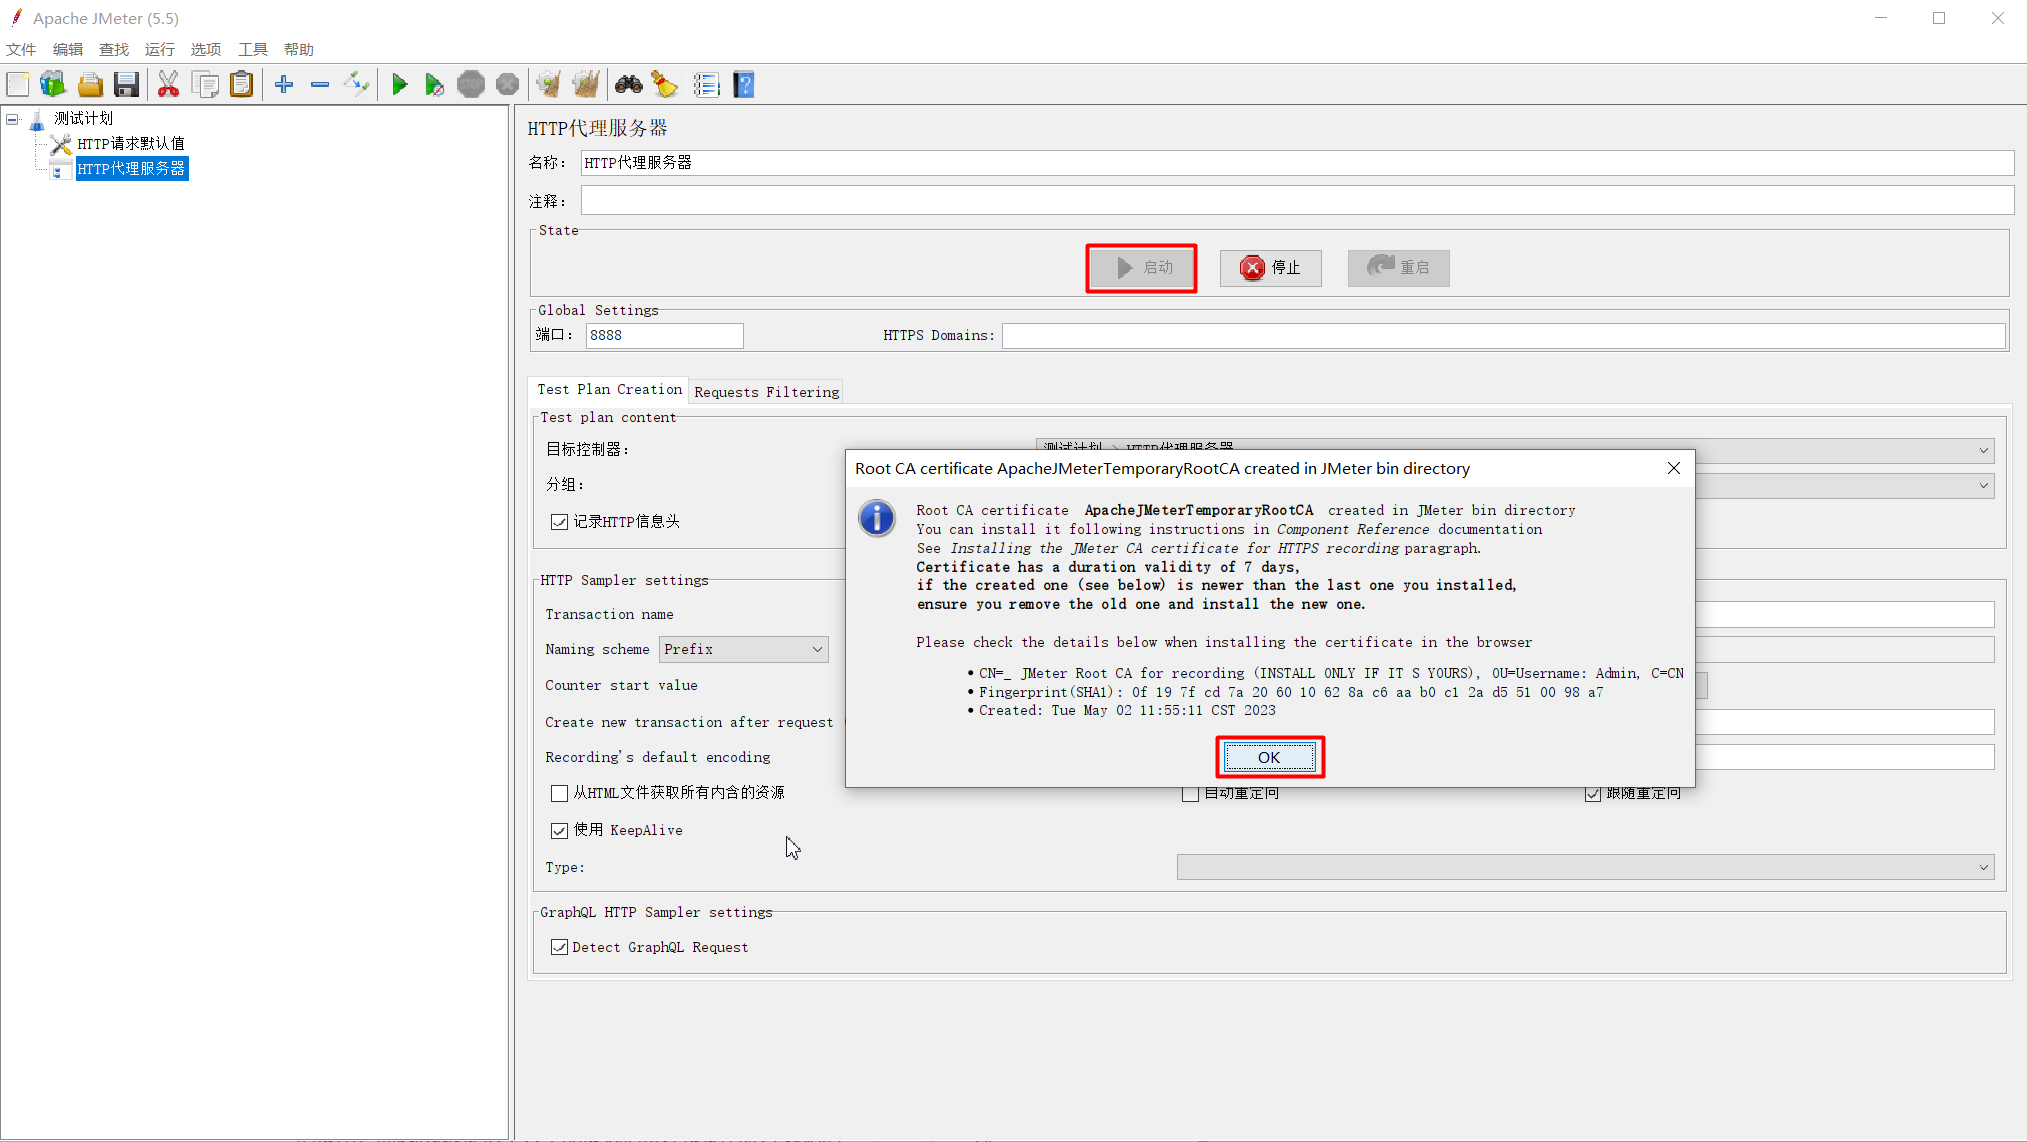
Task: Select HTTP请求默认值 in the tree
Action: tap(131, 144)
